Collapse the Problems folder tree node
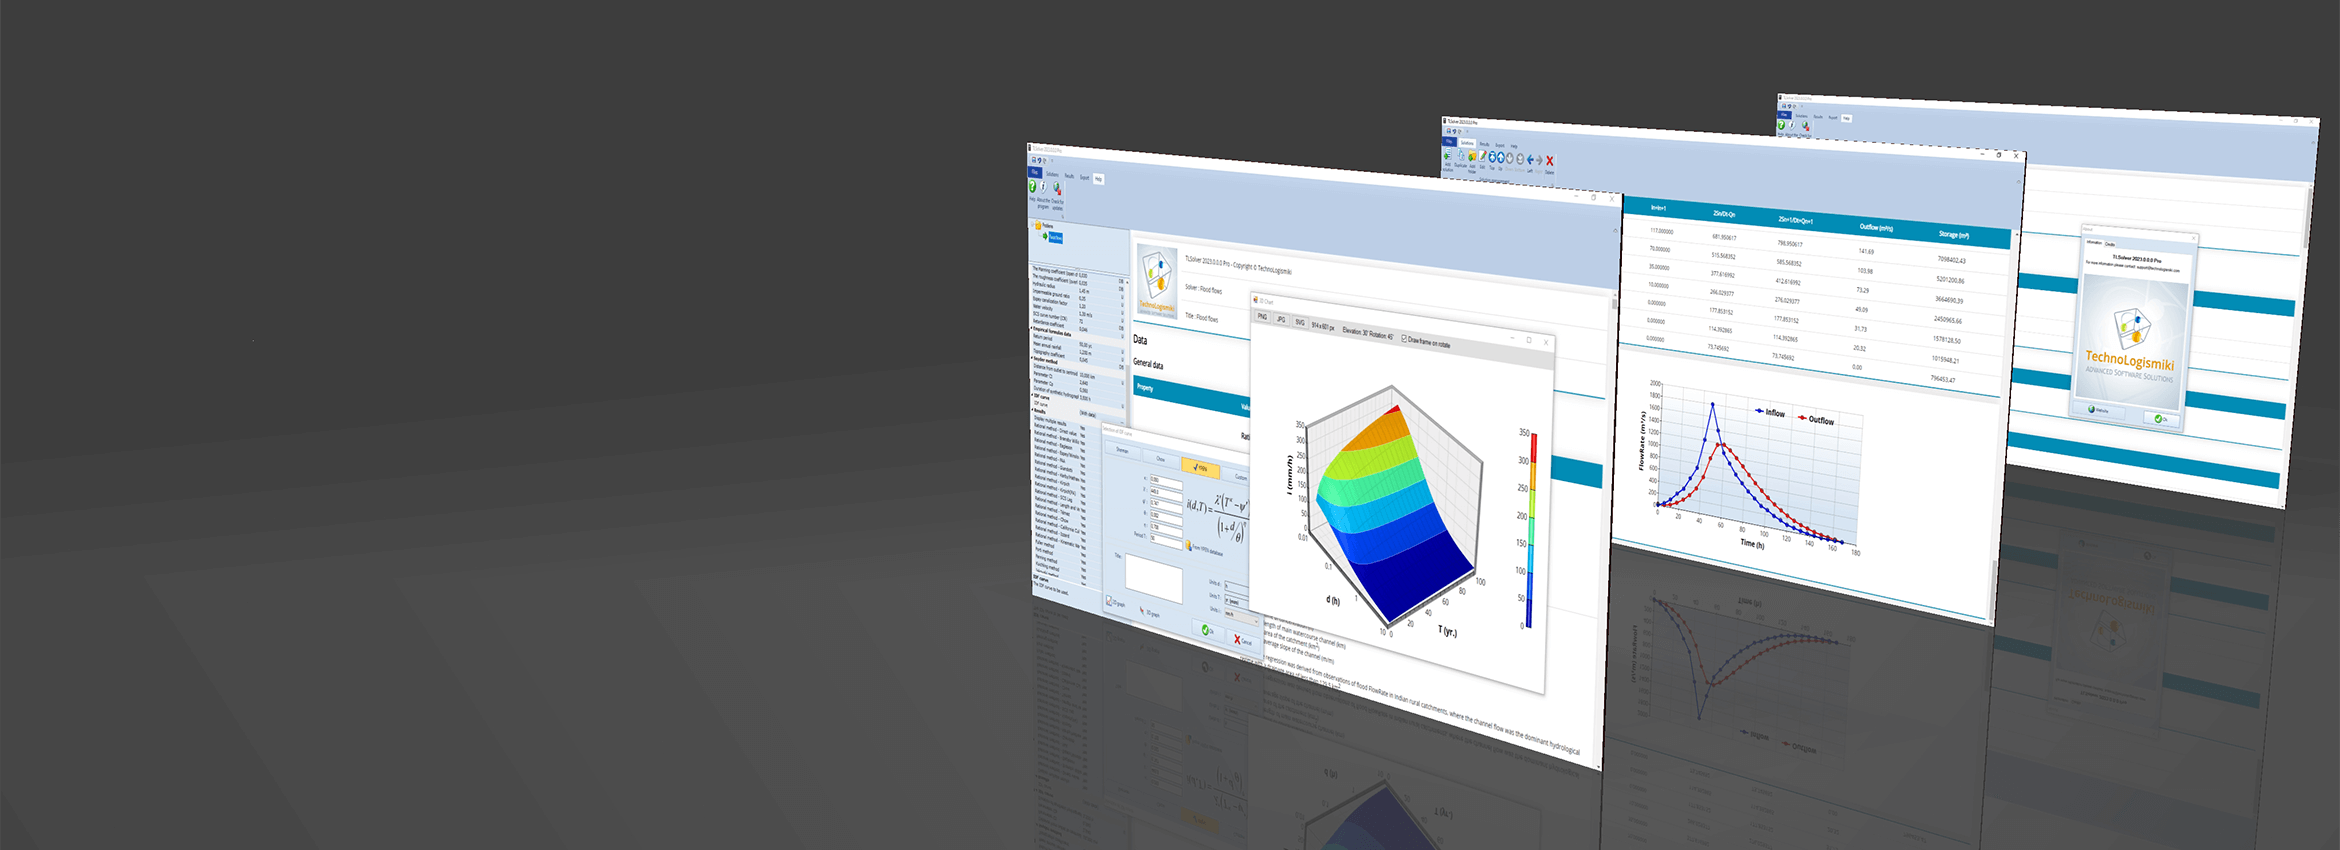Viewport: 2340px width, 850px height. click(1033, 226)
